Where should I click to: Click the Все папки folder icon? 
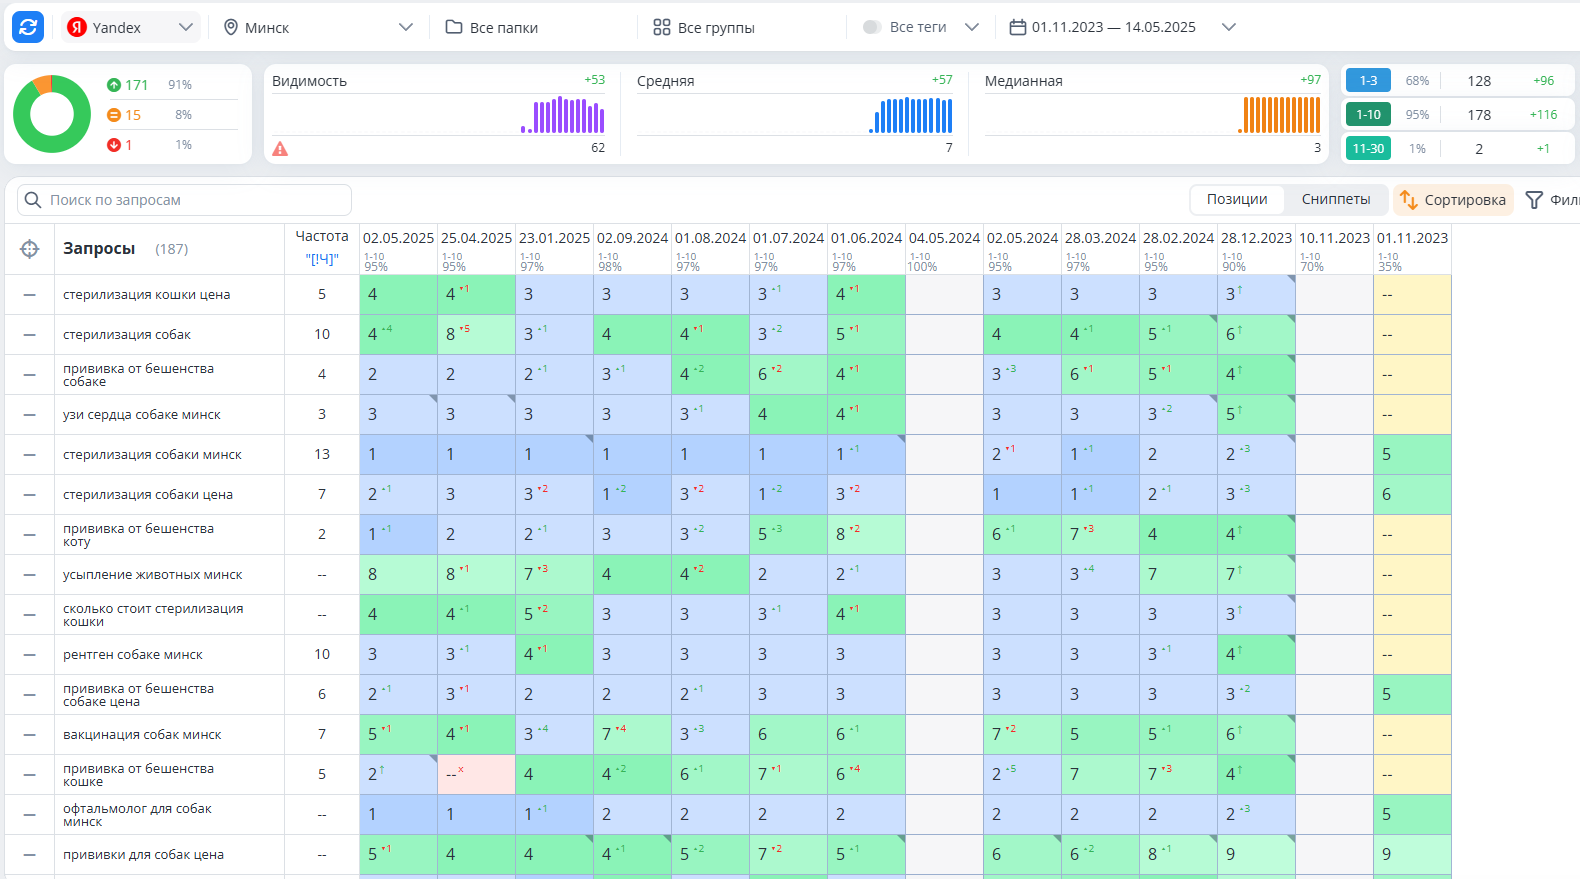[454, 27]
